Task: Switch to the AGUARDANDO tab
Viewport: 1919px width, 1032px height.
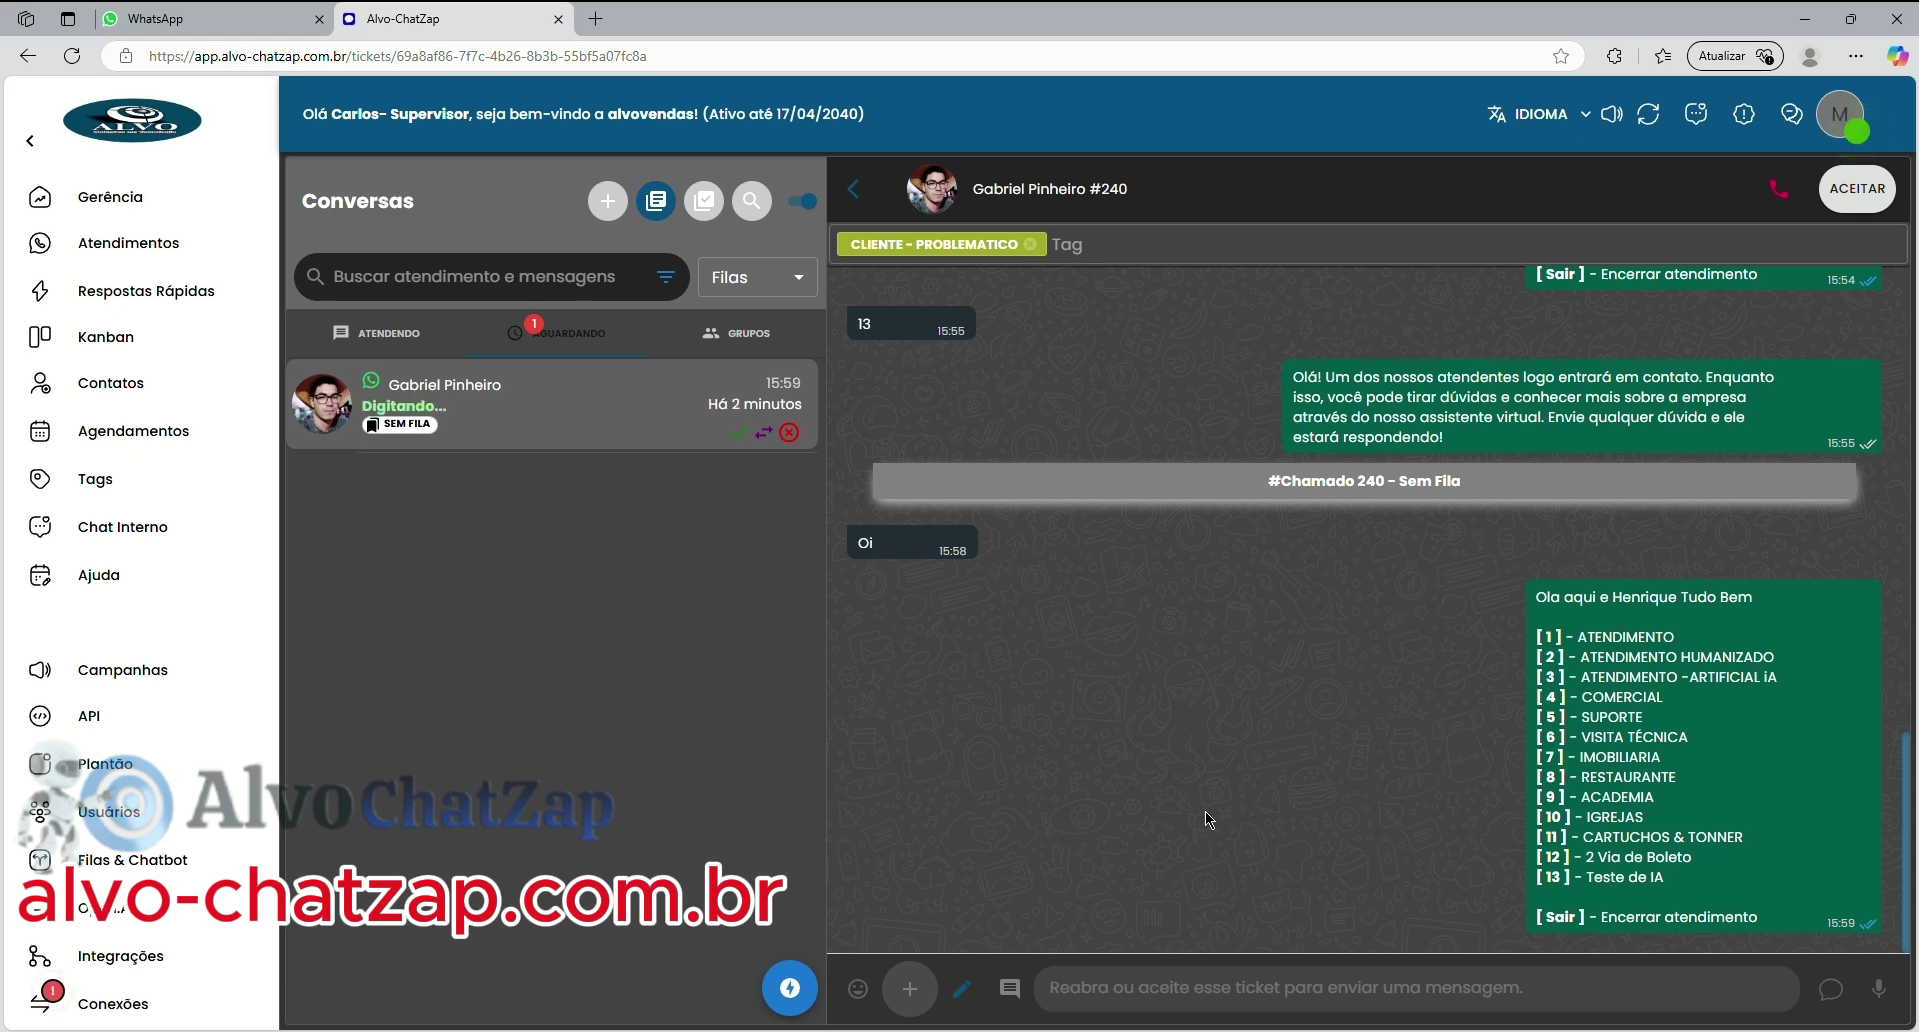Action: click(x=556, y=333)
